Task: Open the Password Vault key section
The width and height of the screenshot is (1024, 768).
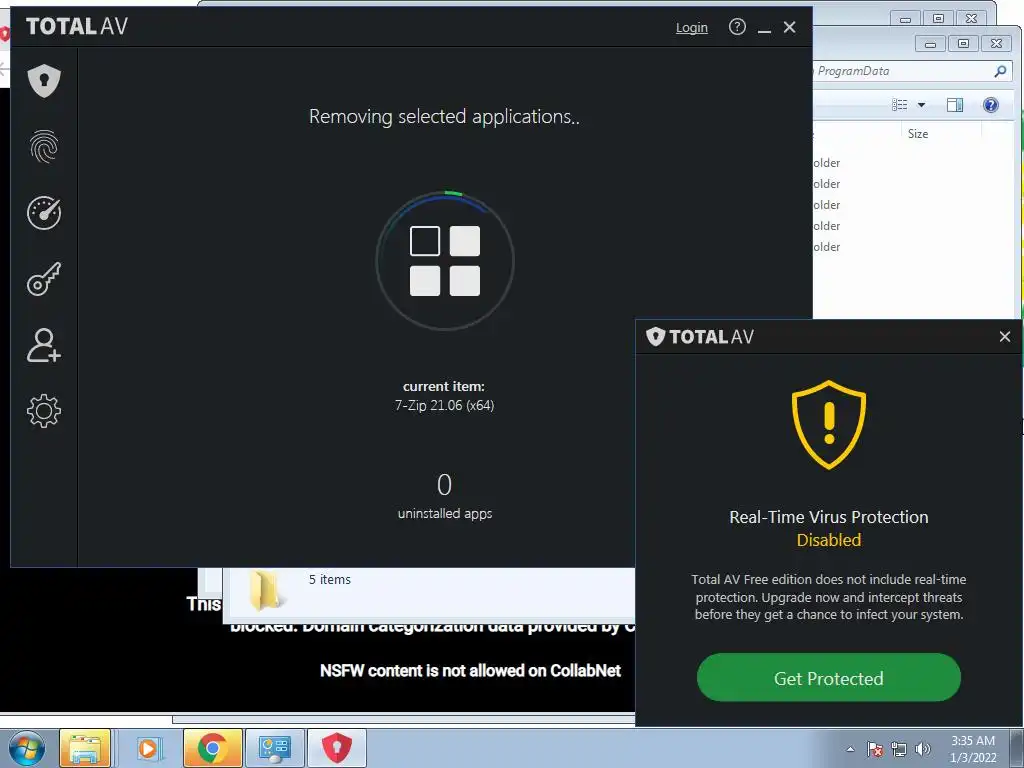Action: coord(44,279)
